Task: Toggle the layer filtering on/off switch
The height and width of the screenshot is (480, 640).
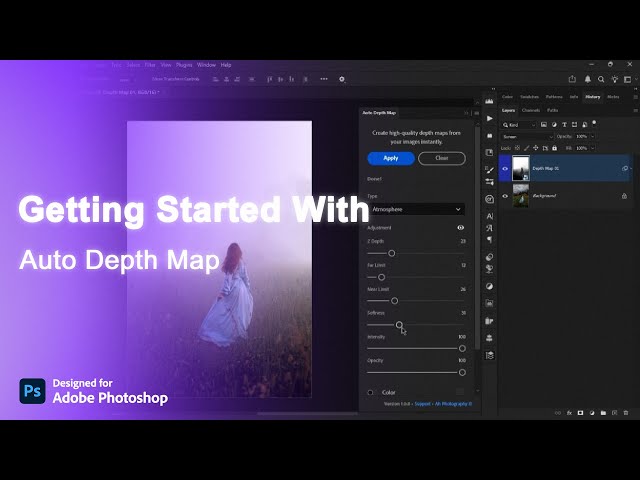Action: click(x=594, y=122)
